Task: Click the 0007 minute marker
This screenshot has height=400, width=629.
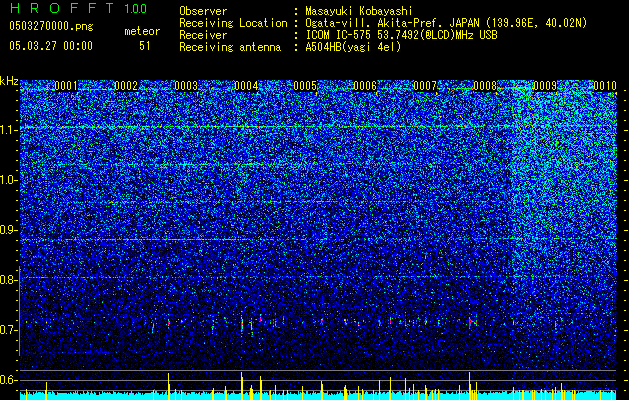Action: tap(425, 86)
